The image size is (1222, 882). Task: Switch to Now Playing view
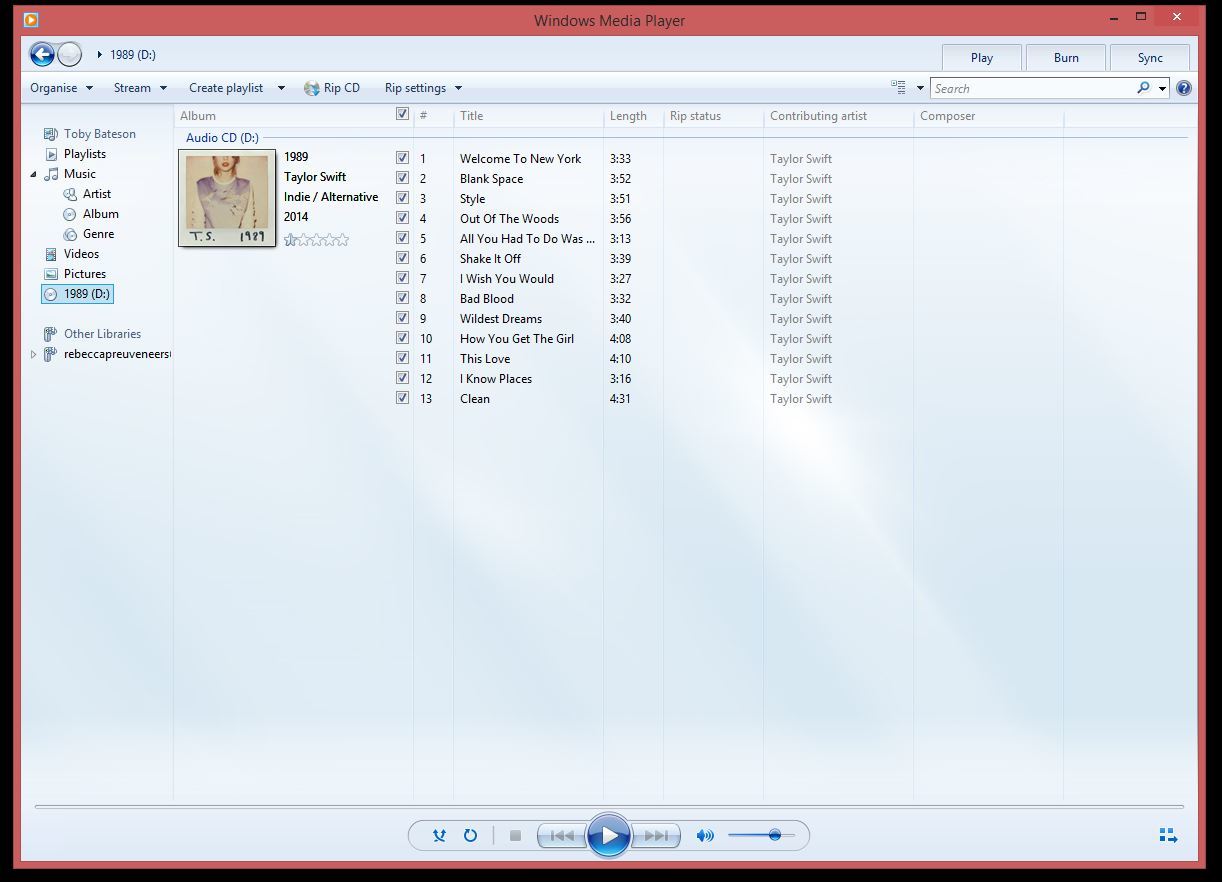click(1168, 835)
